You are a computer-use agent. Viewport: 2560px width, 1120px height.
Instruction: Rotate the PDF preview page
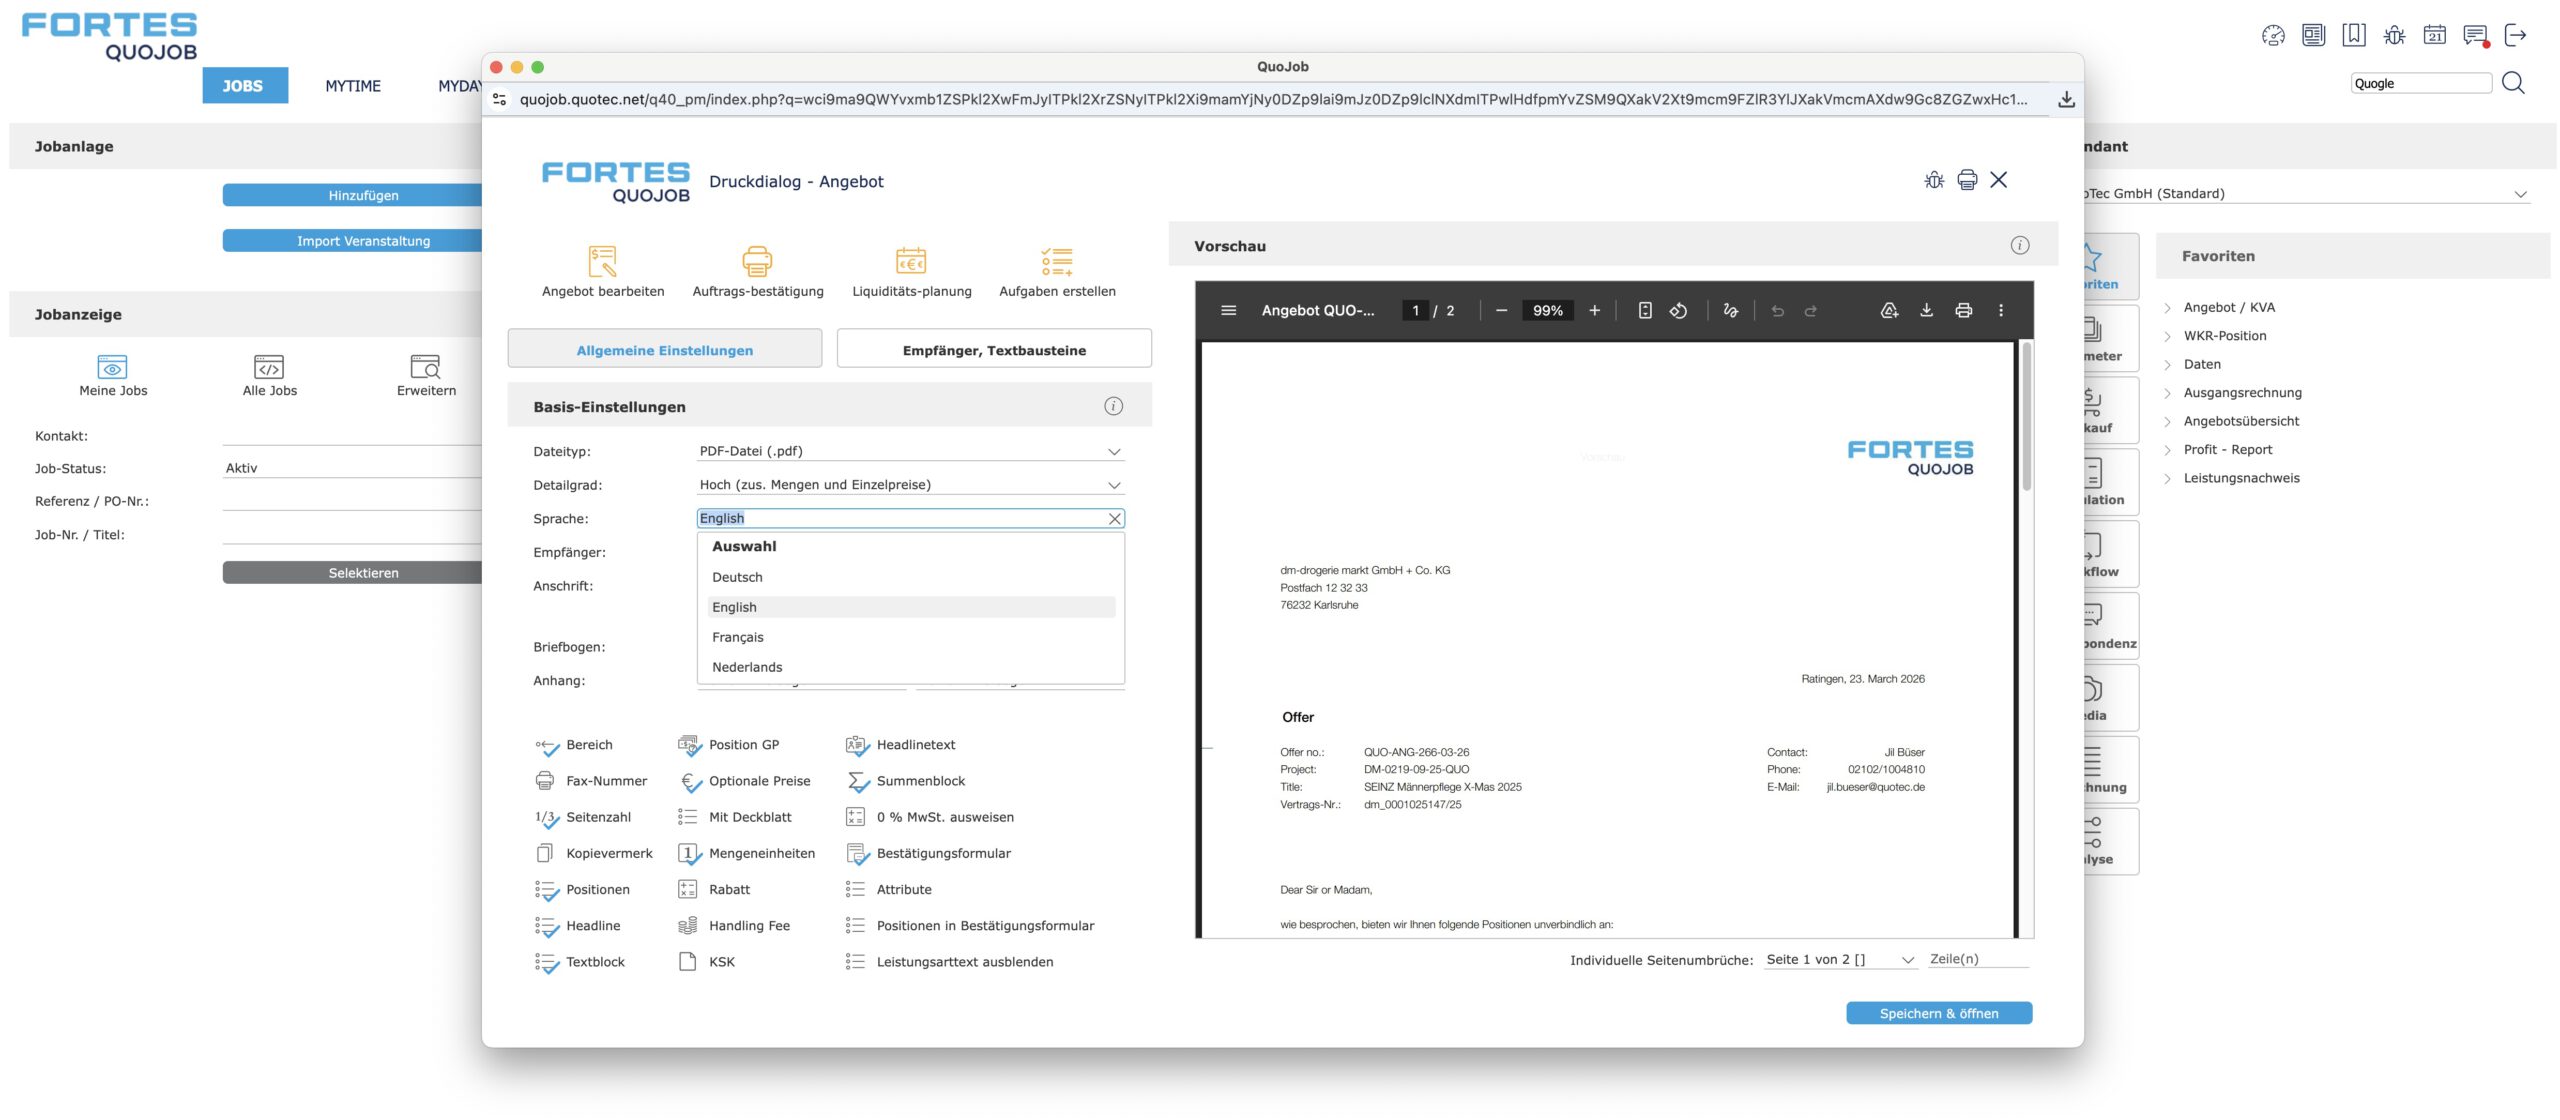point(1678,311)
